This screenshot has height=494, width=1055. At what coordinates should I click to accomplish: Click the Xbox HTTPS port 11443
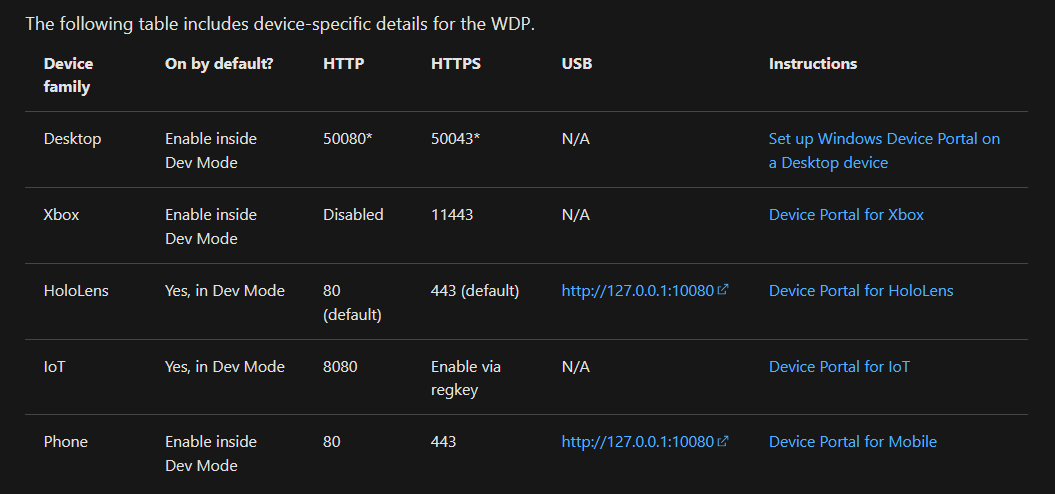(x=452, y=215)
